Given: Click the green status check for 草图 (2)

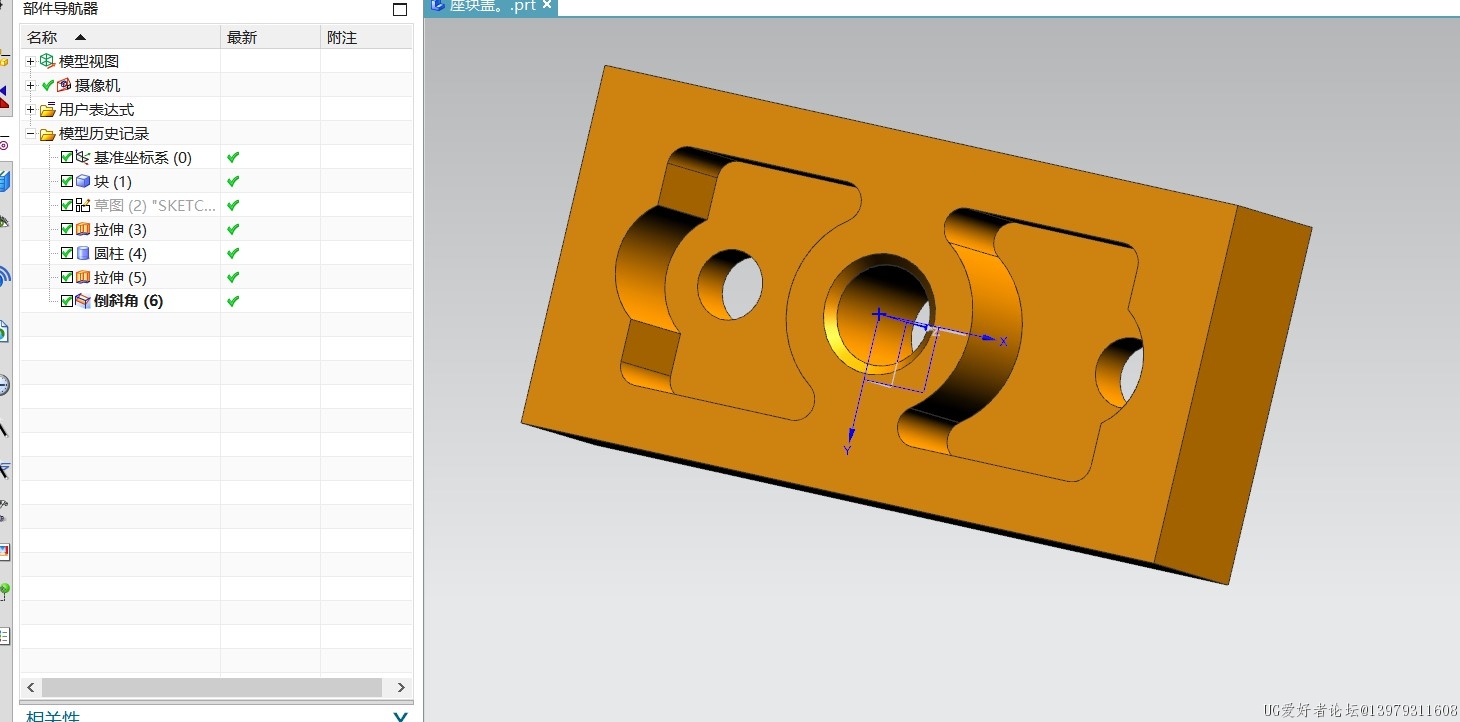Looking at the screenshot, I should (x=233, y=205).
